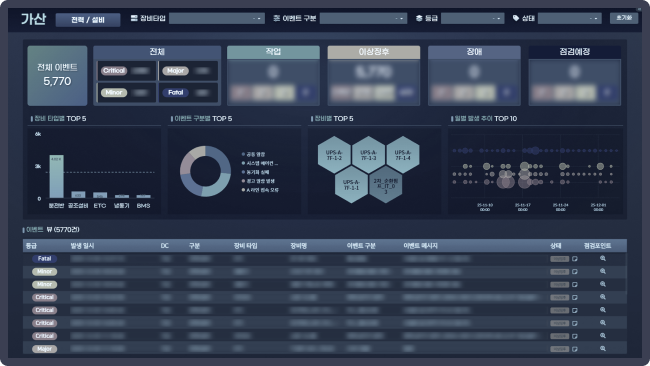Click the Major badge in event table
The height and width of the screenshot is (366, 650).
point(44,349)
